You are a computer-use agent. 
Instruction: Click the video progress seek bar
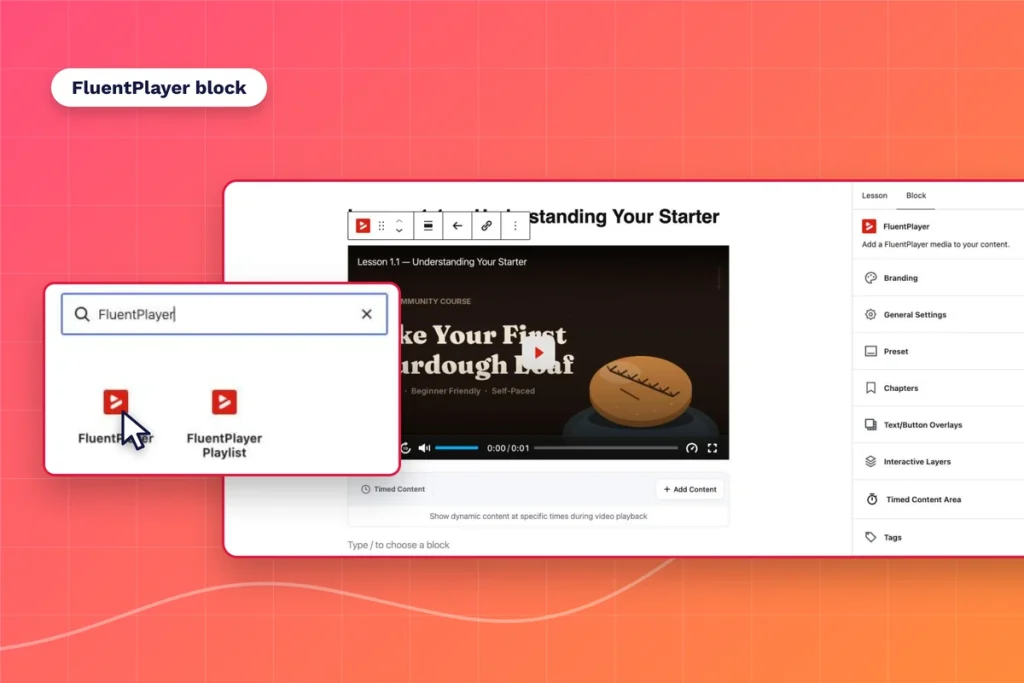tap(606, 448)
